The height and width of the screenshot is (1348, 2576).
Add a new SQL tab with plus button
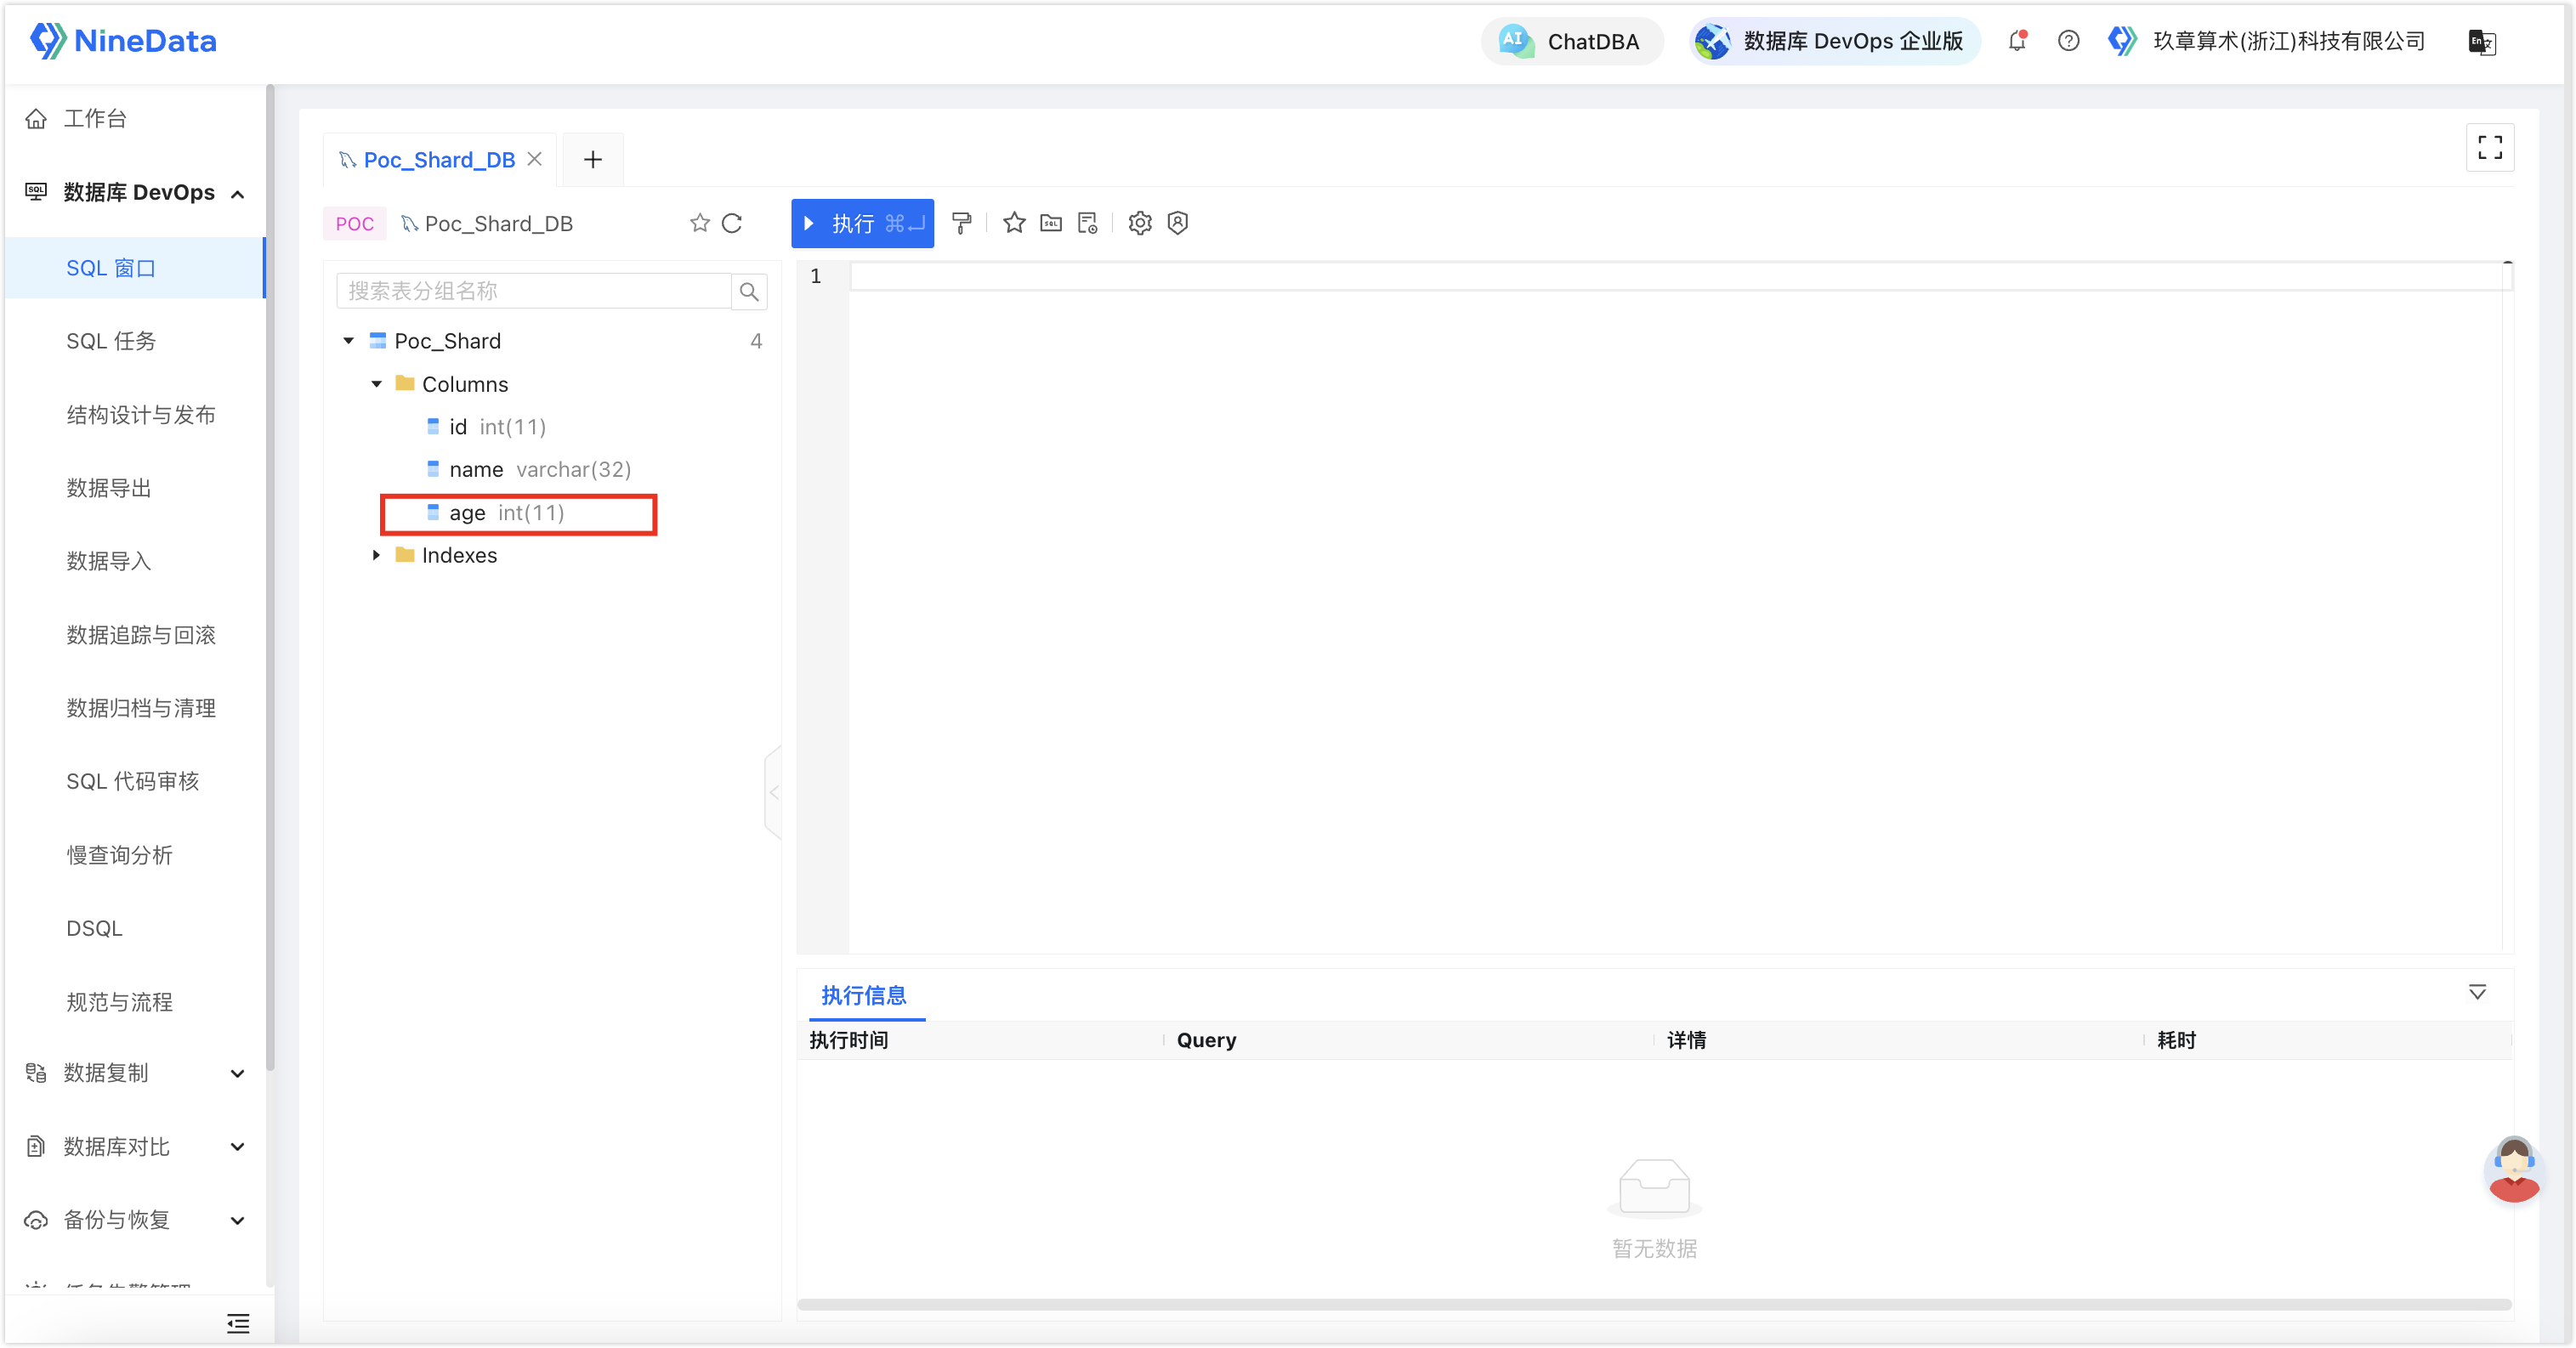tap(593, 159)
